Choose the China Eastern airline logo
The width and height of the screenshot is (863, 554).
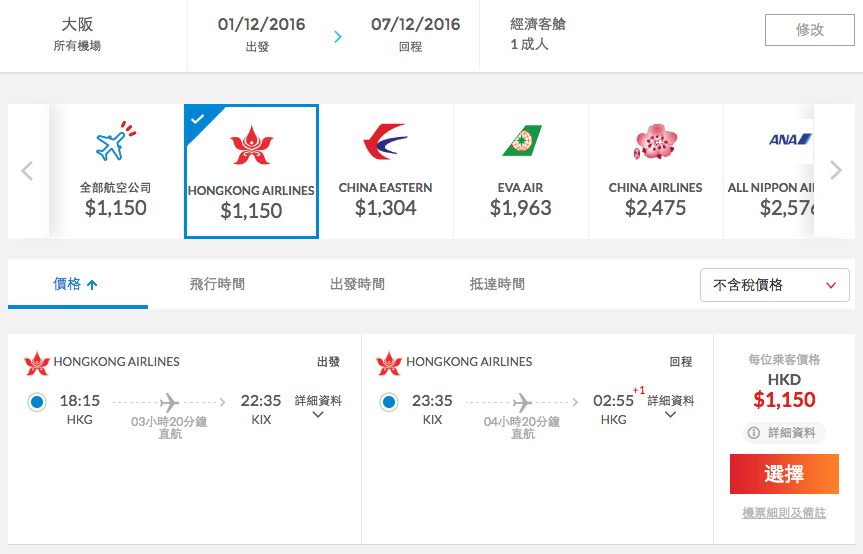tap(385, 141)
